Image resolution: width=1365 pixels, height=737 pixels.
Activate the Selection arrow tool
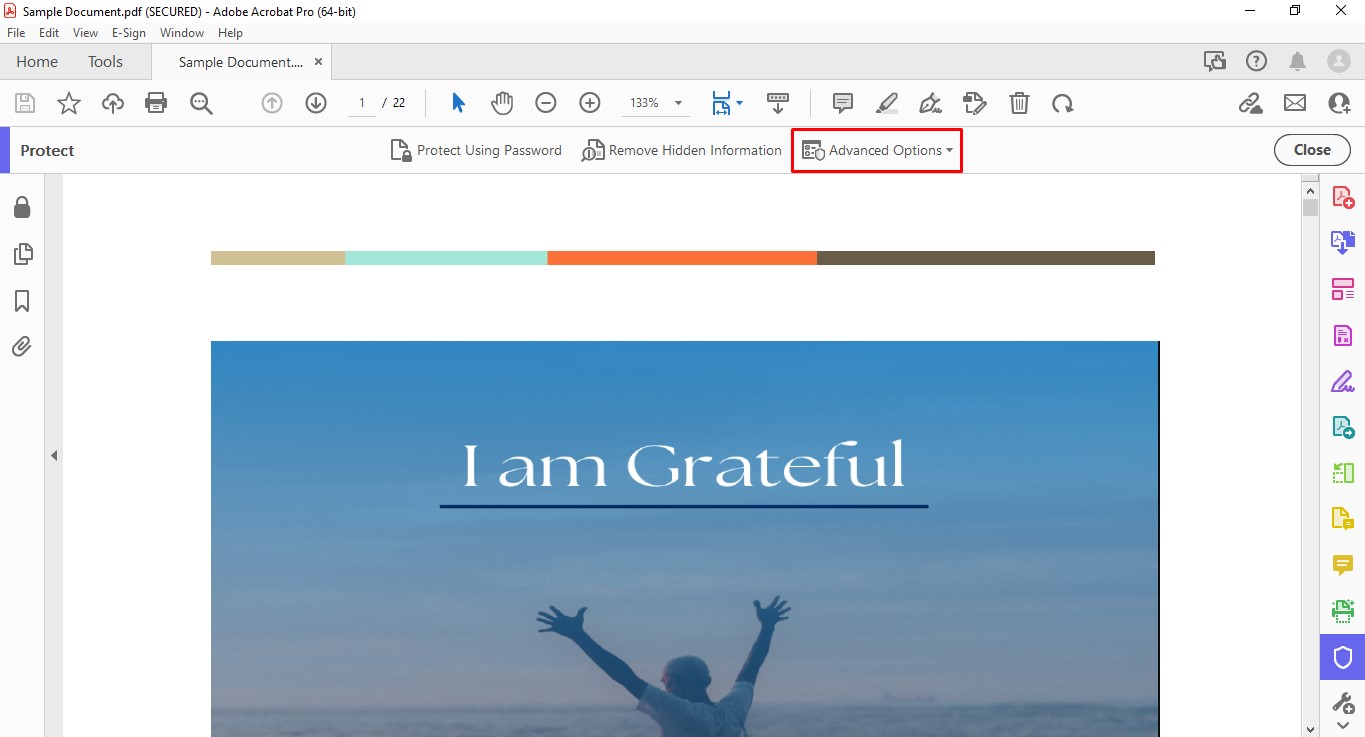point(458,103)
